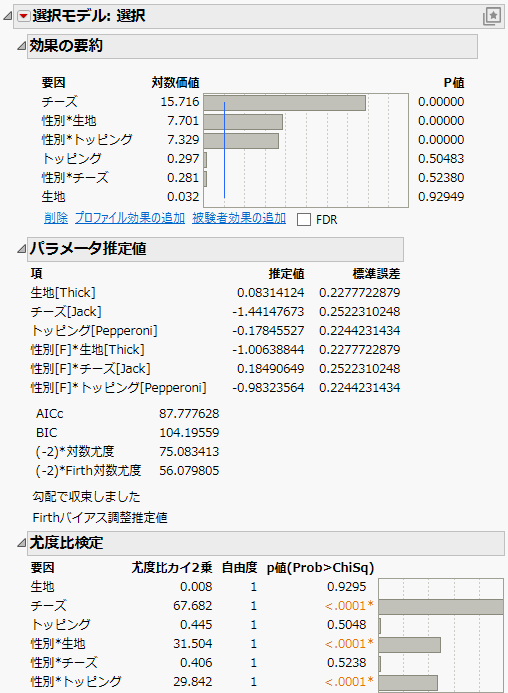Click the bookmark star icon at top right
Screen dimensions: 508x693
(x=492, y=16)
